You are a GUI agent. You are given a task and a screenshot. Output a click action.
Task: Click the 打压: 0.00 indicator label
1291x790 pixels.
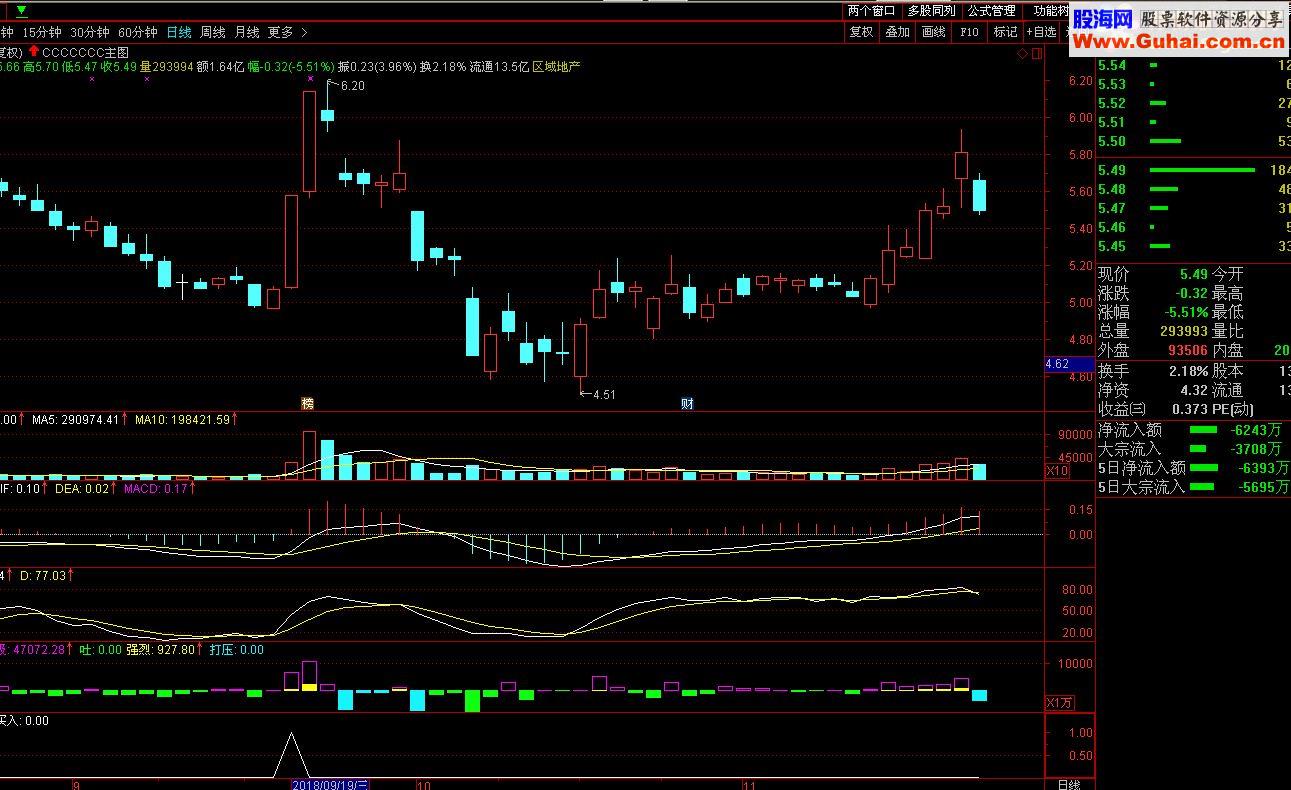click(237, 650)
